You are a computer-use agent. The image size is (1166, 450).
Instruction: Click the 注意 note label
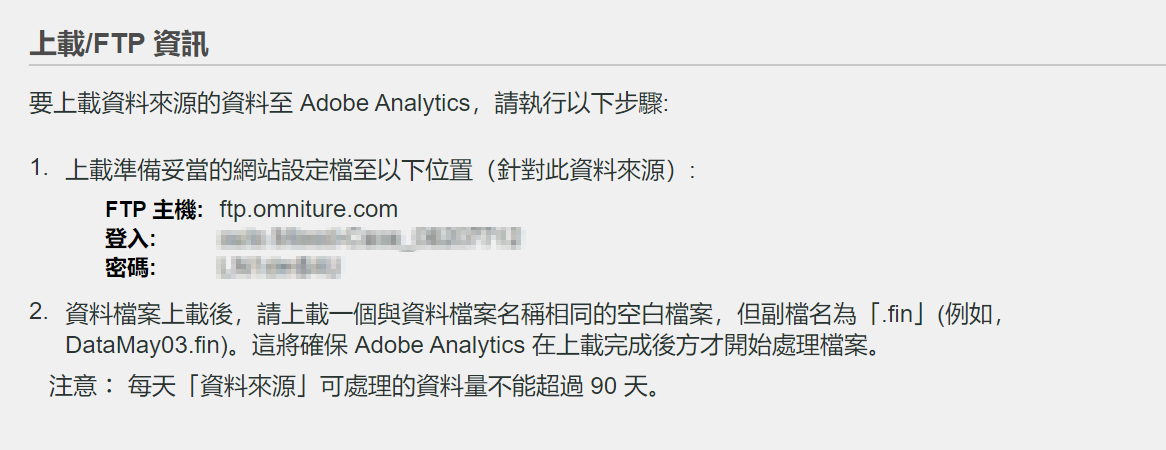82,387
